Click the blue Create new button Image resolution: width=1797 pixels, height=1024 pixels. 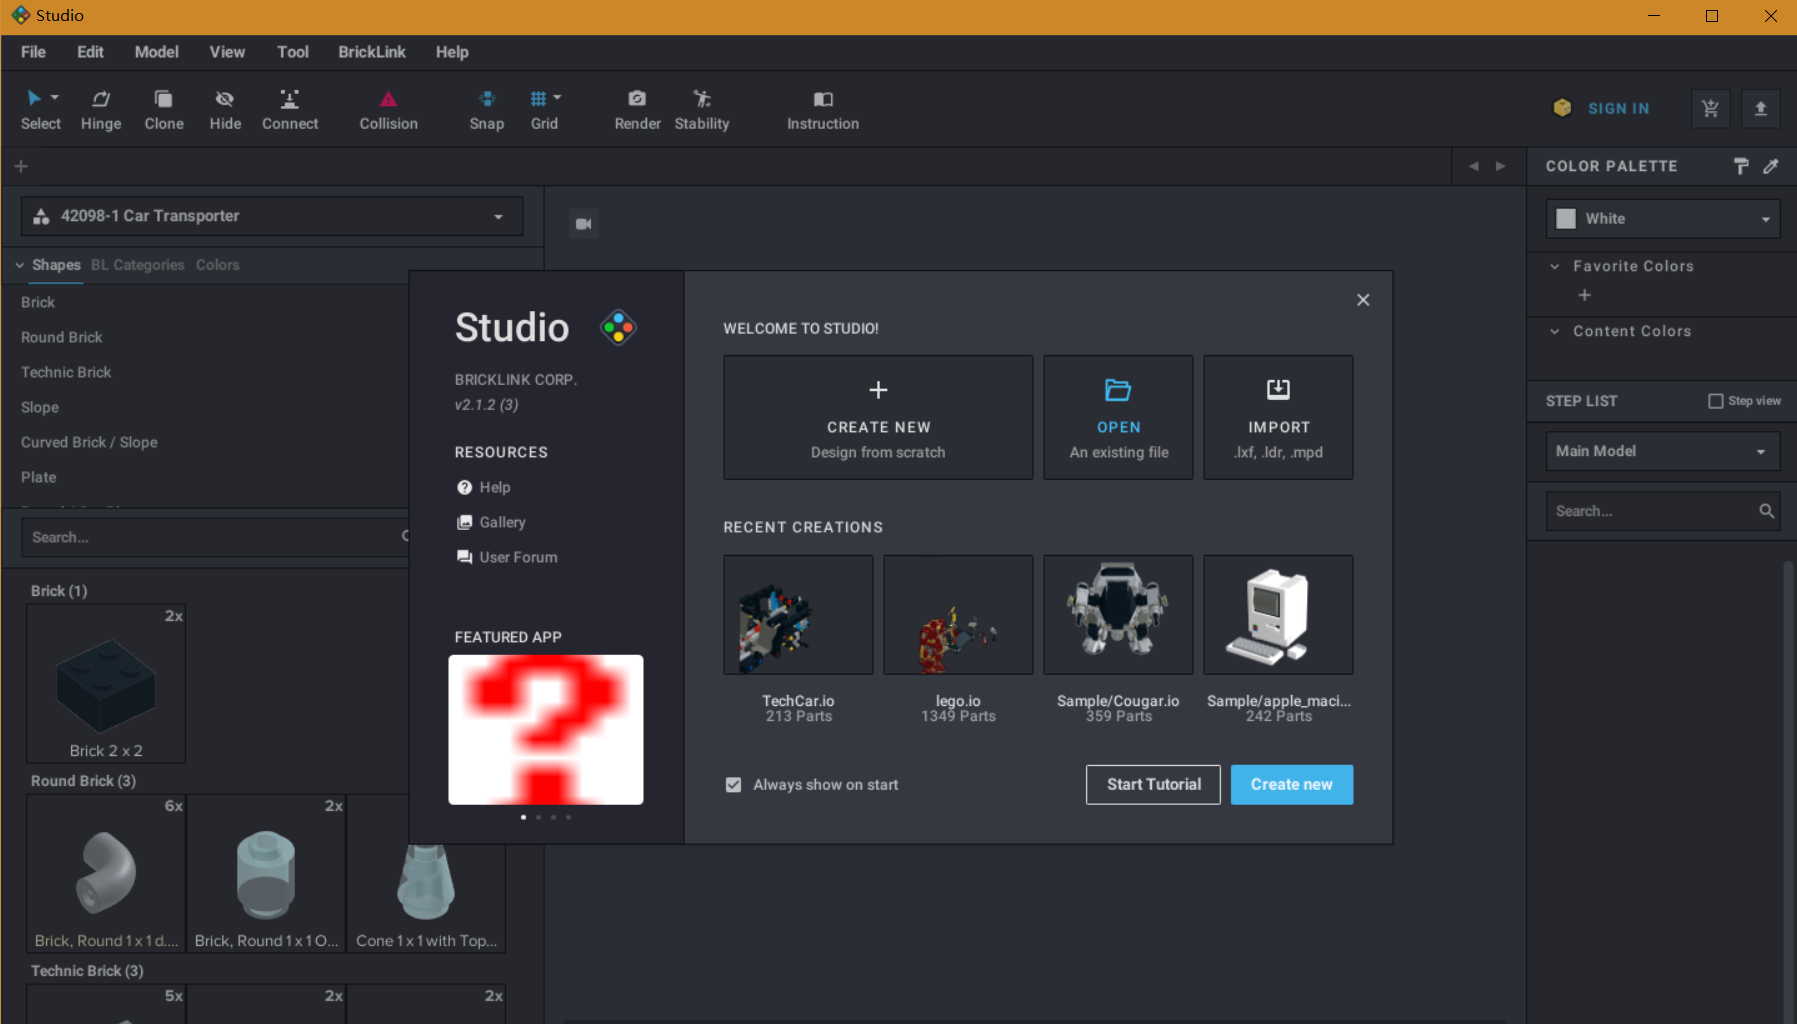pos(1291,785)
